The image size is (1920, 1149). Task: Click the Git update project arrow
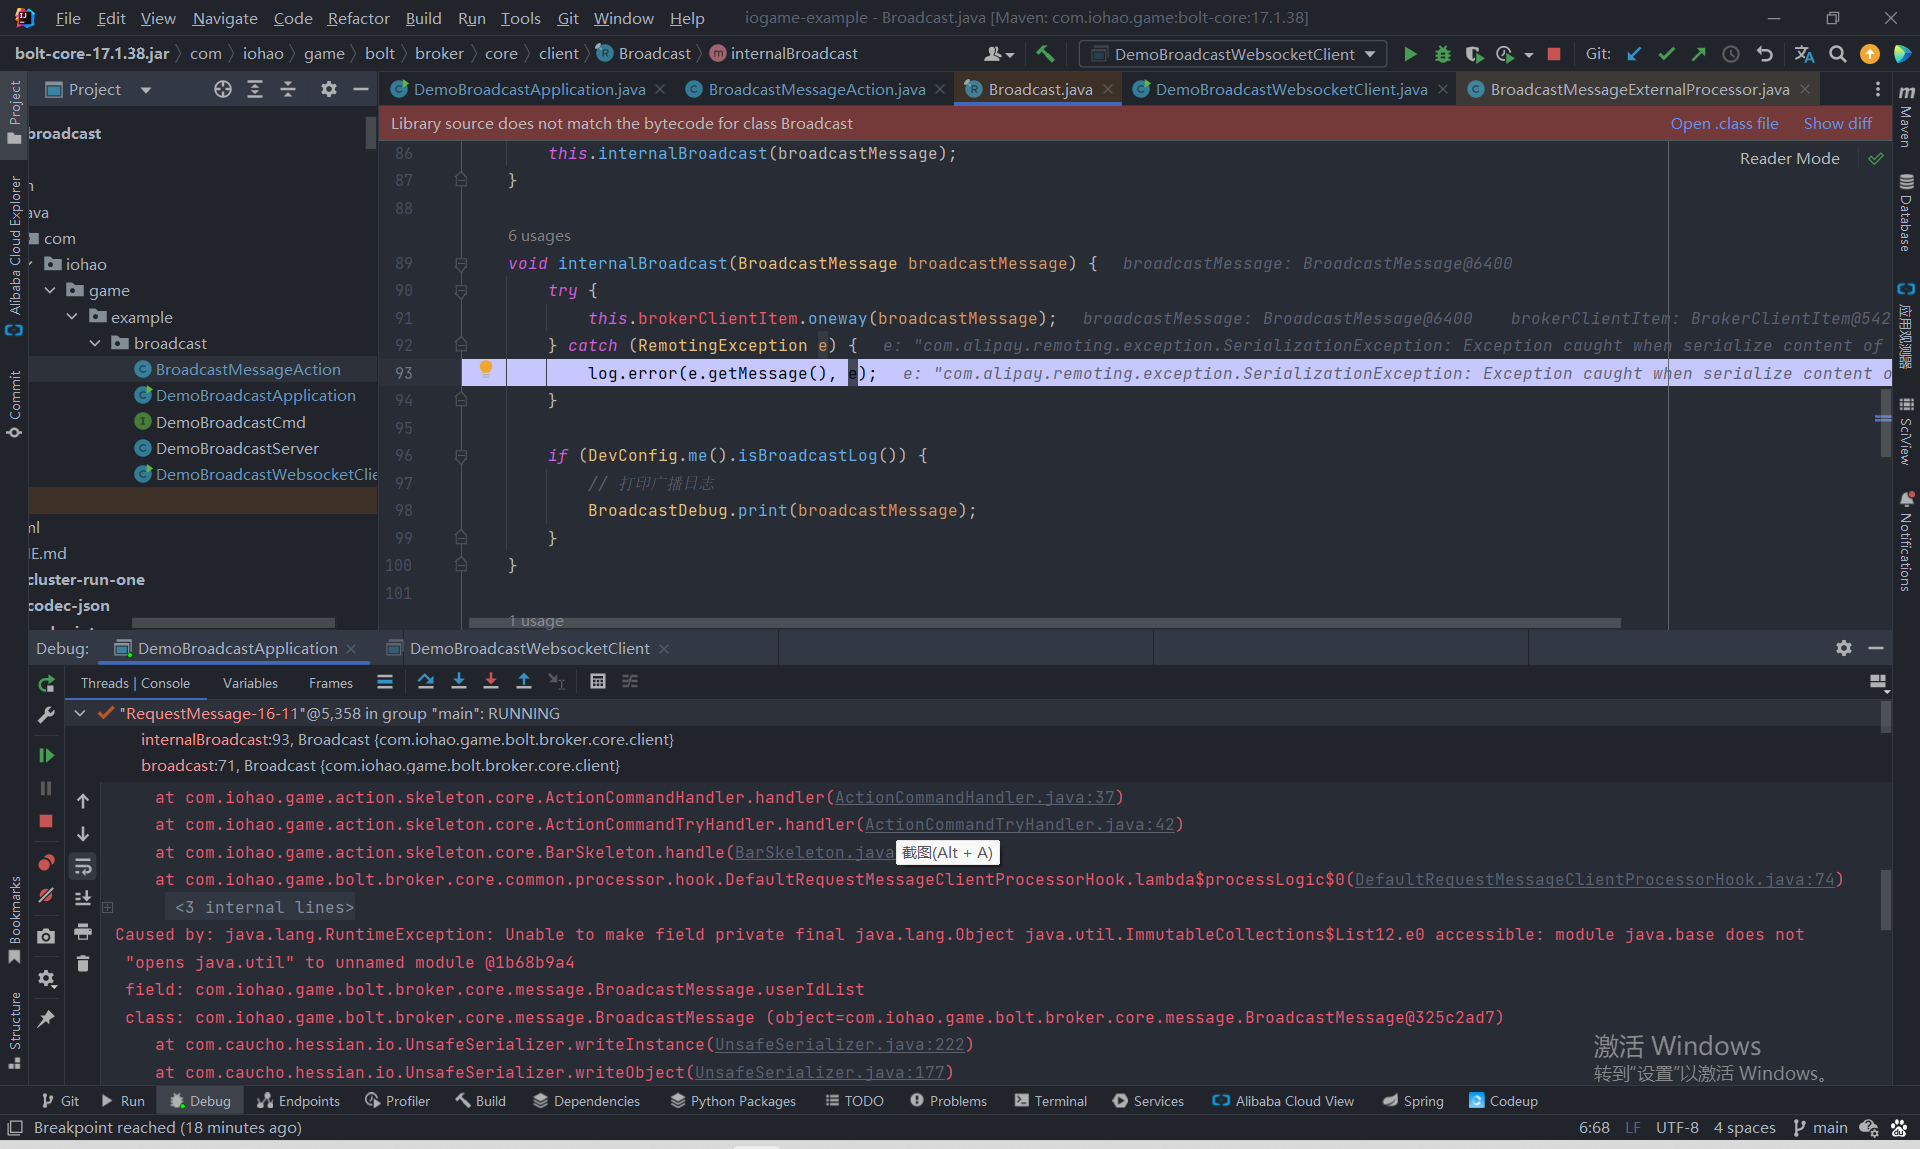(x=1634, y=54)
